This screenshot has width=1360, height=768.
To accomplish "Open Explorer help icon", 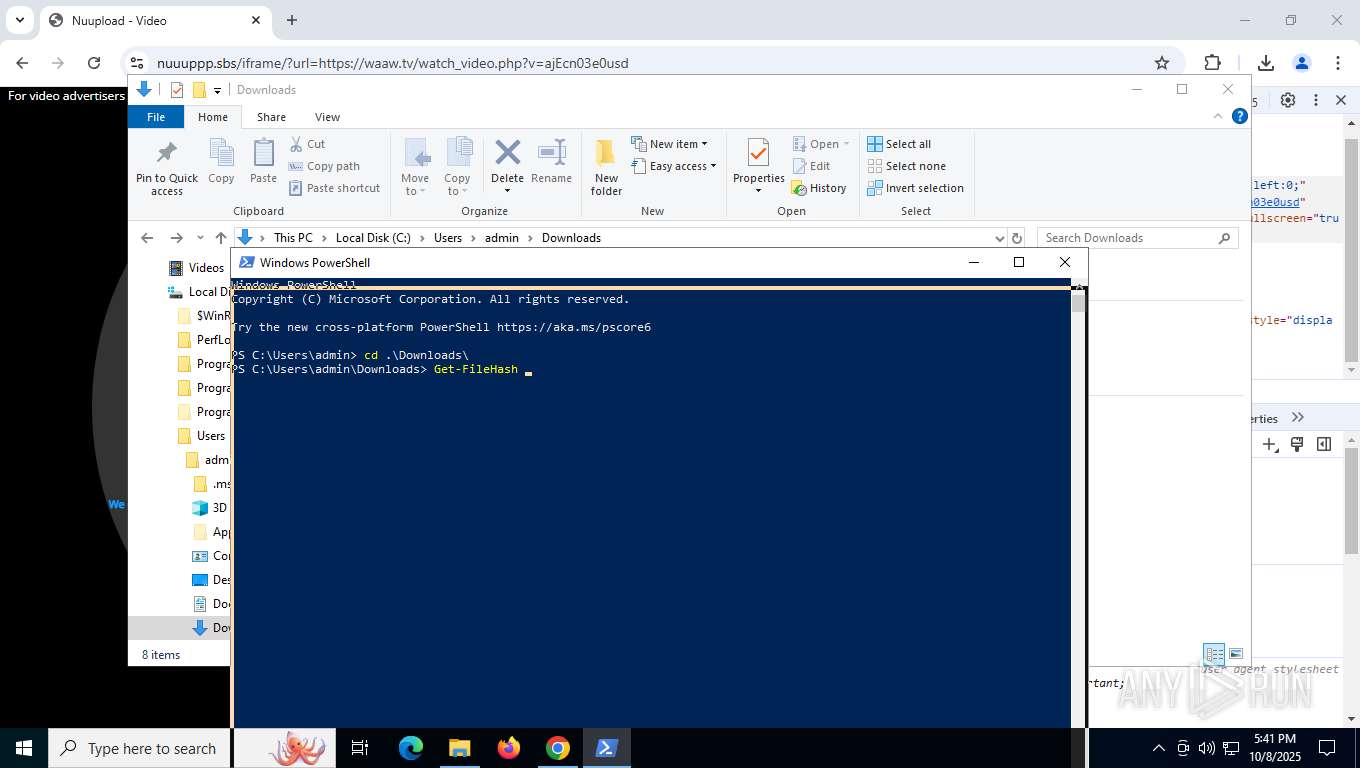I will (1240, 116).
